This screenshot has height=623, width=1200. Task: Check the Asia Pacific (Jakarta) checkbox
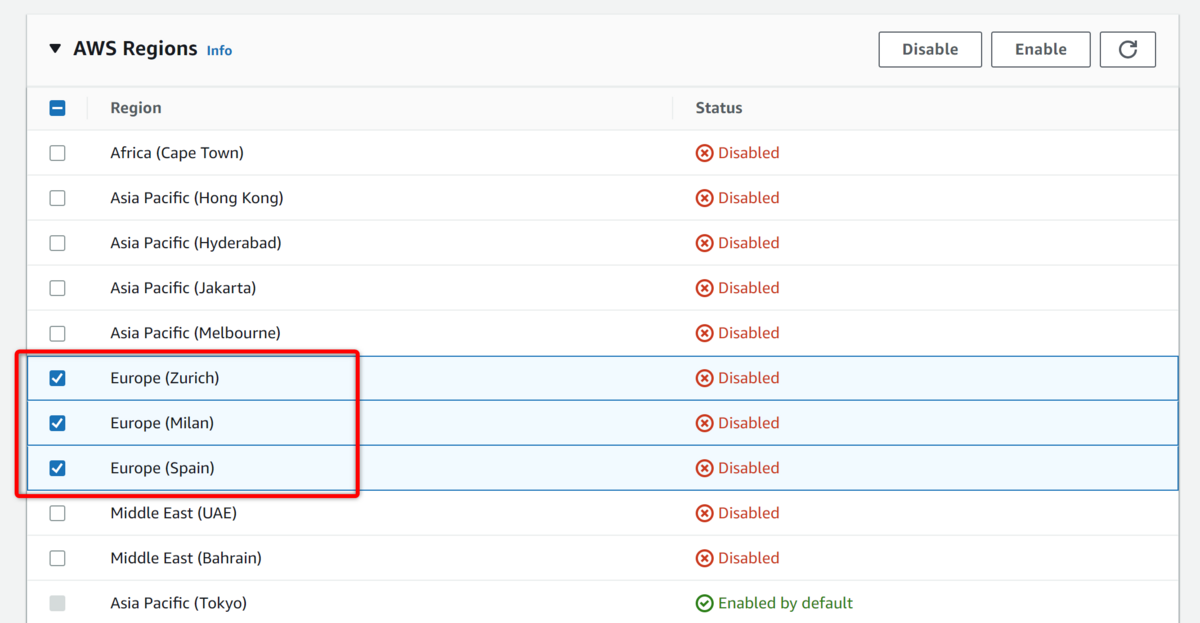57,288
